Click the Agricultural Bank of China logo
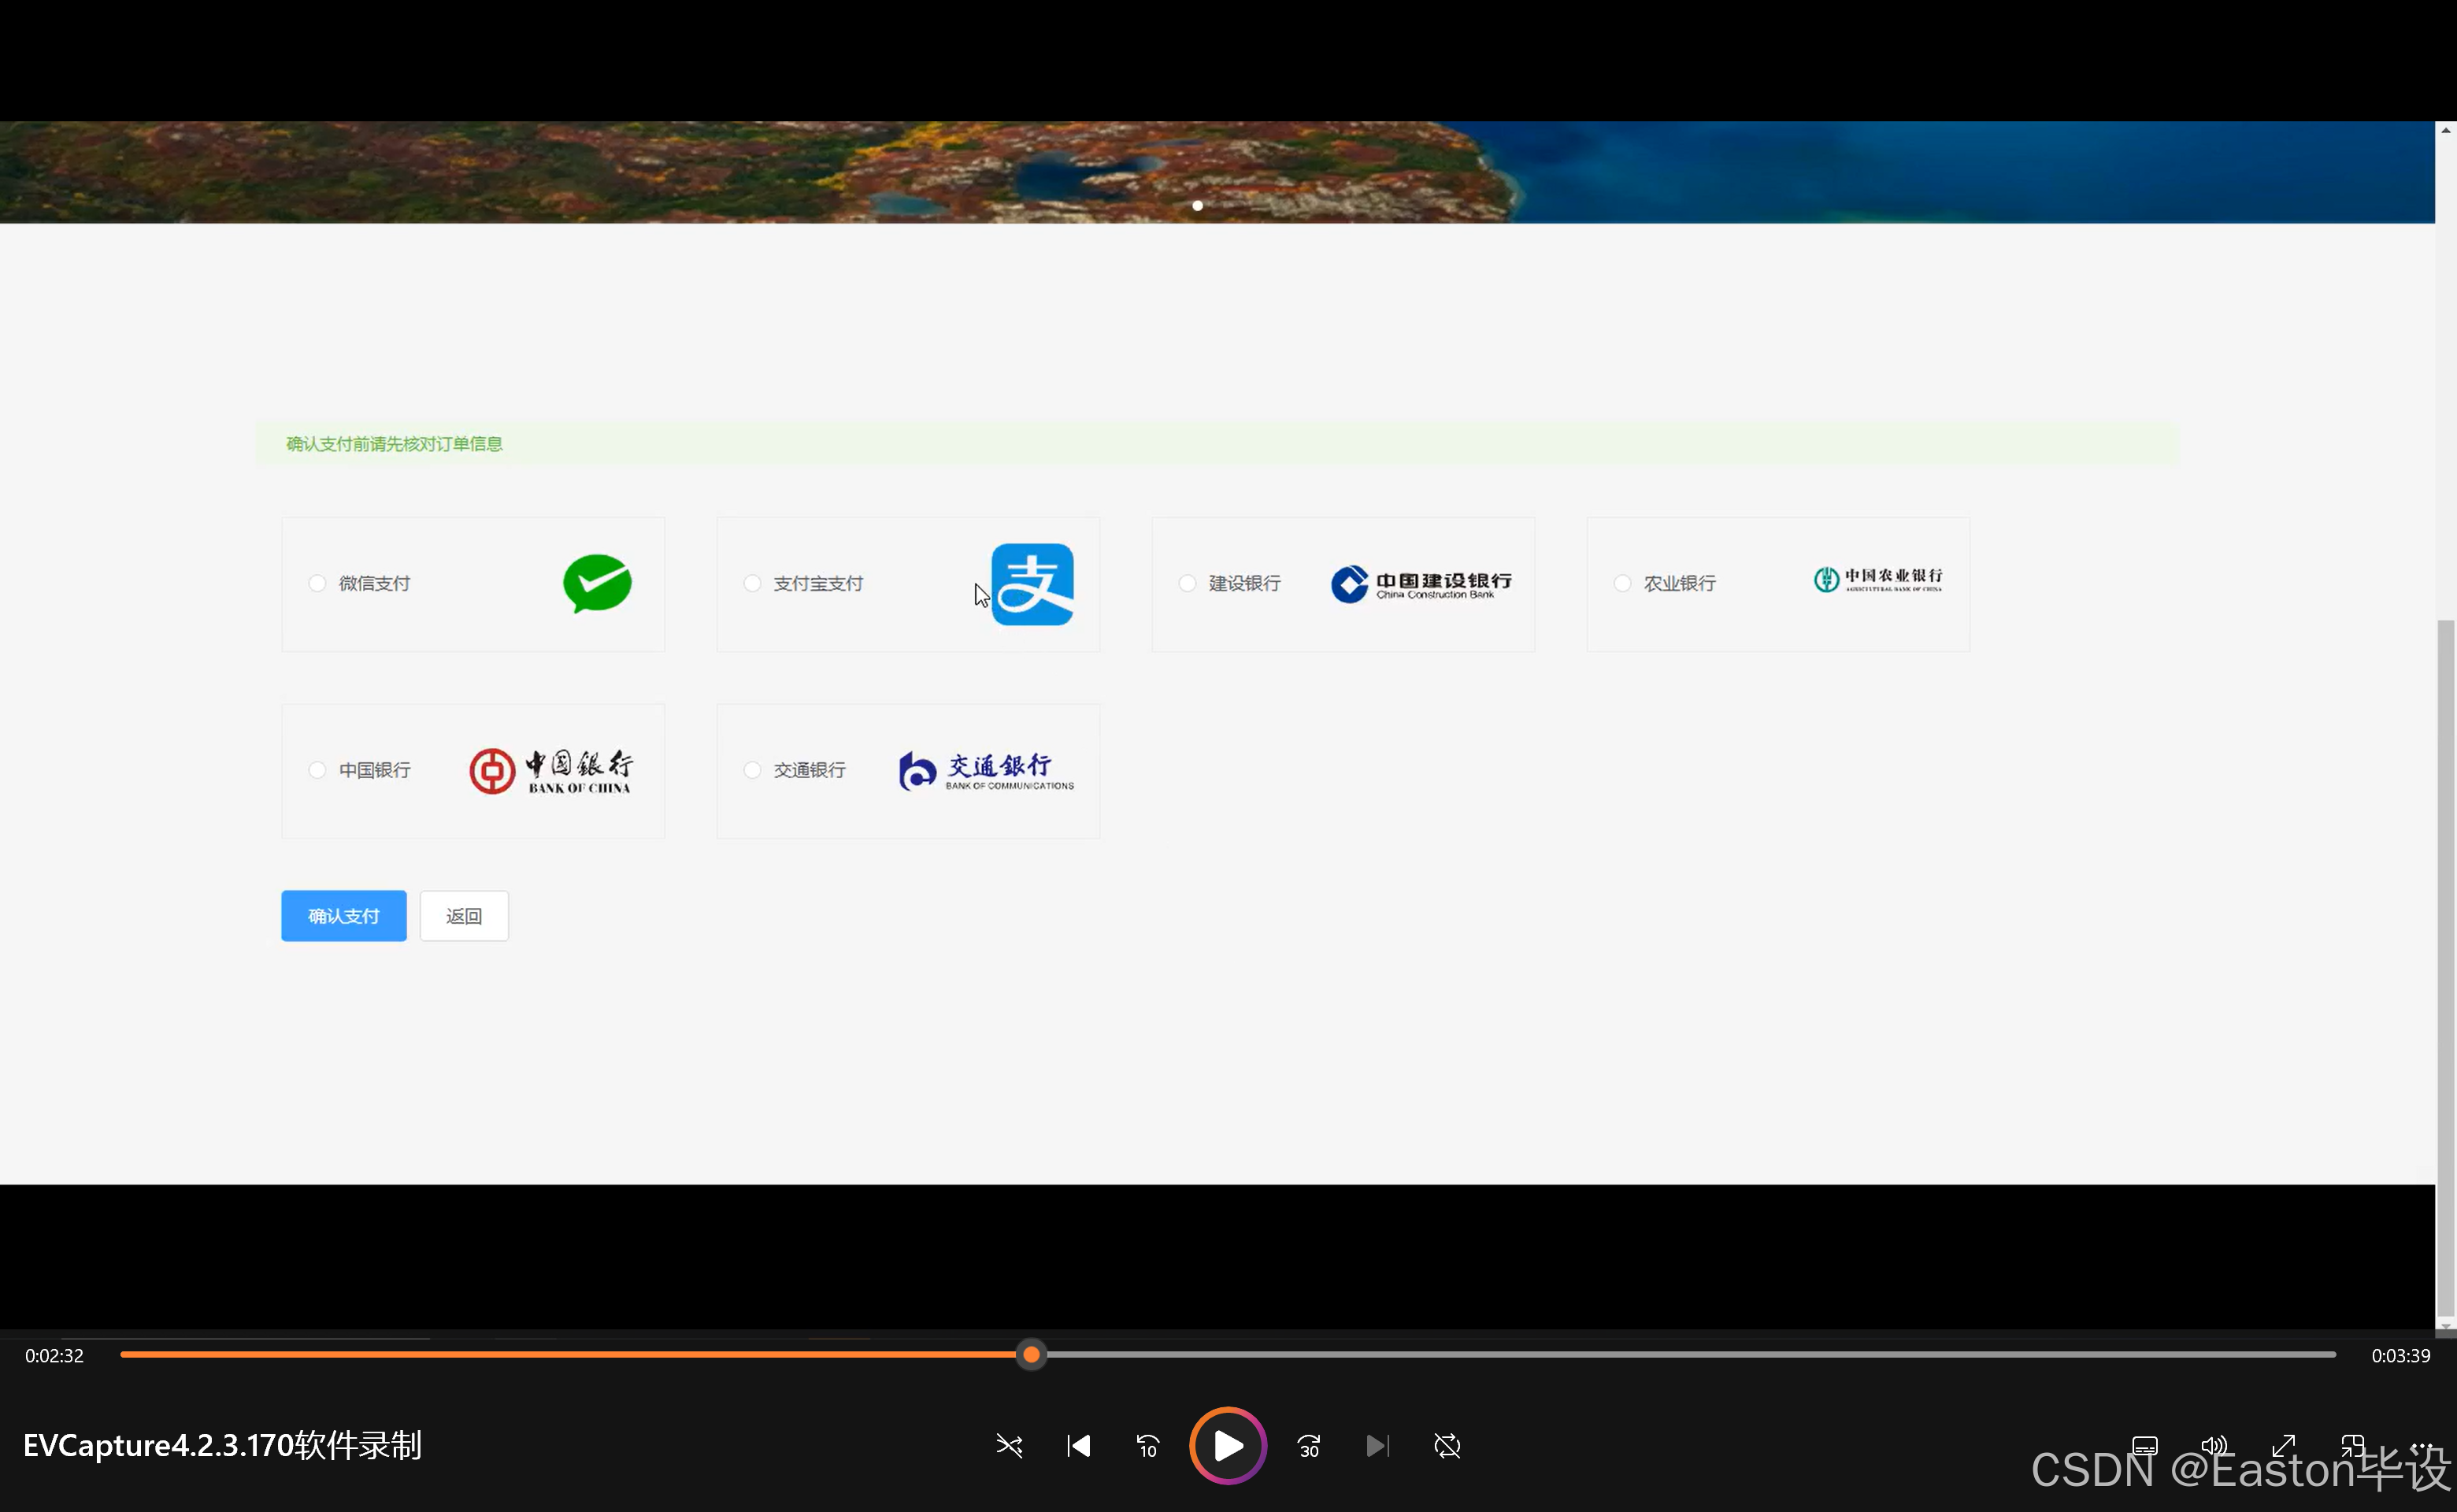Screen dimensions: 2457x1512 tap(1878, 580)
